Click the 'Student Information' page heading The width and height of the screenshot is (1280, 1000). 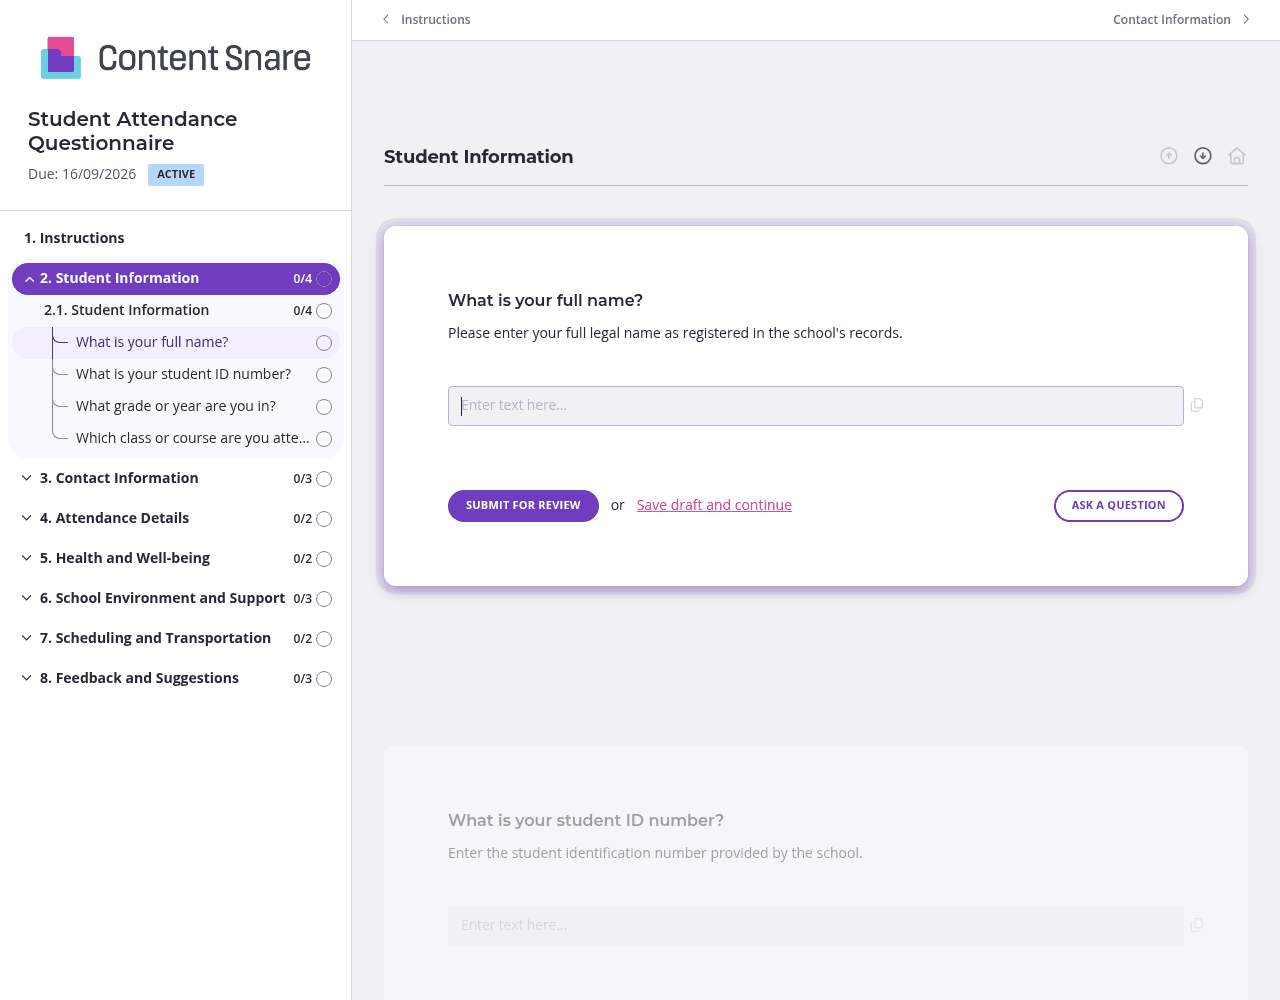click(x=479, y=156)
